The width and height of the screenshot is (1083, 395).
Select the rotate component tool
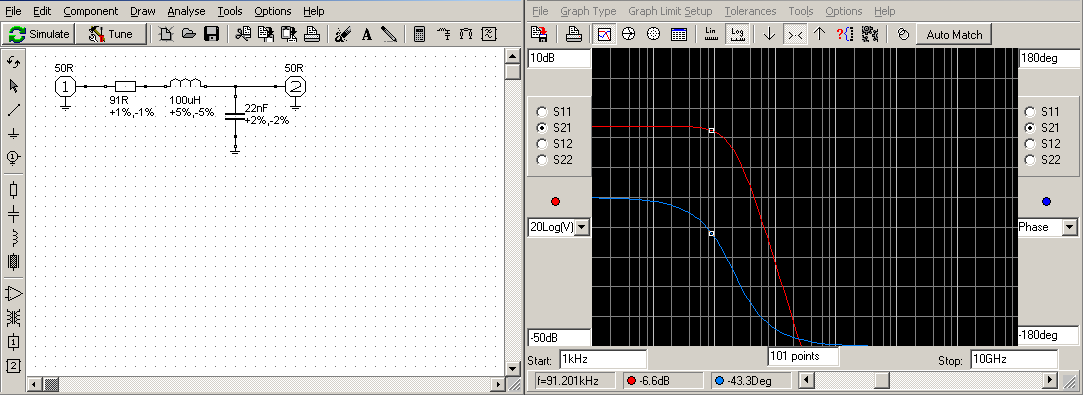pos(13,62)
